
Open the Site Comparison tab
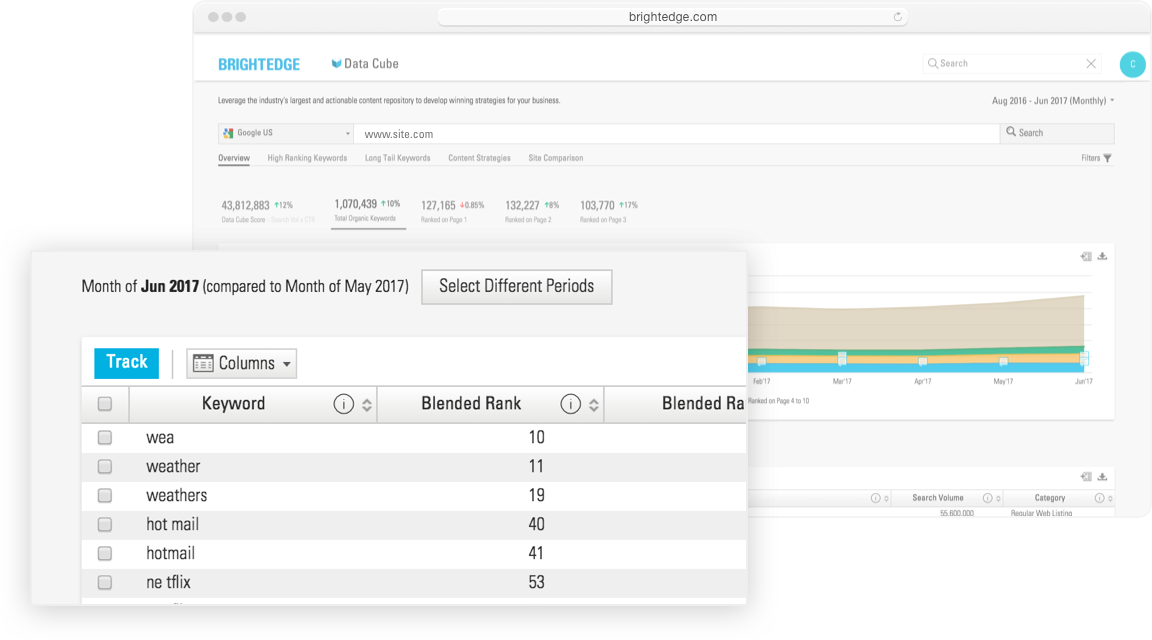(555, 158)
